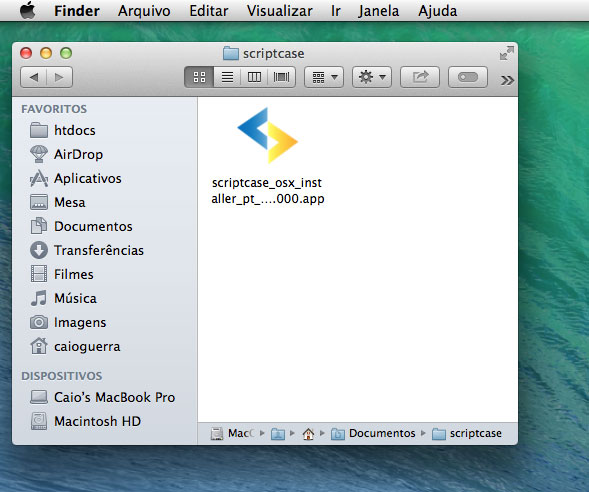Viewport: 589px width, 492px height.
Task: Go back with the left arrow button
Action: click(33, 77)
